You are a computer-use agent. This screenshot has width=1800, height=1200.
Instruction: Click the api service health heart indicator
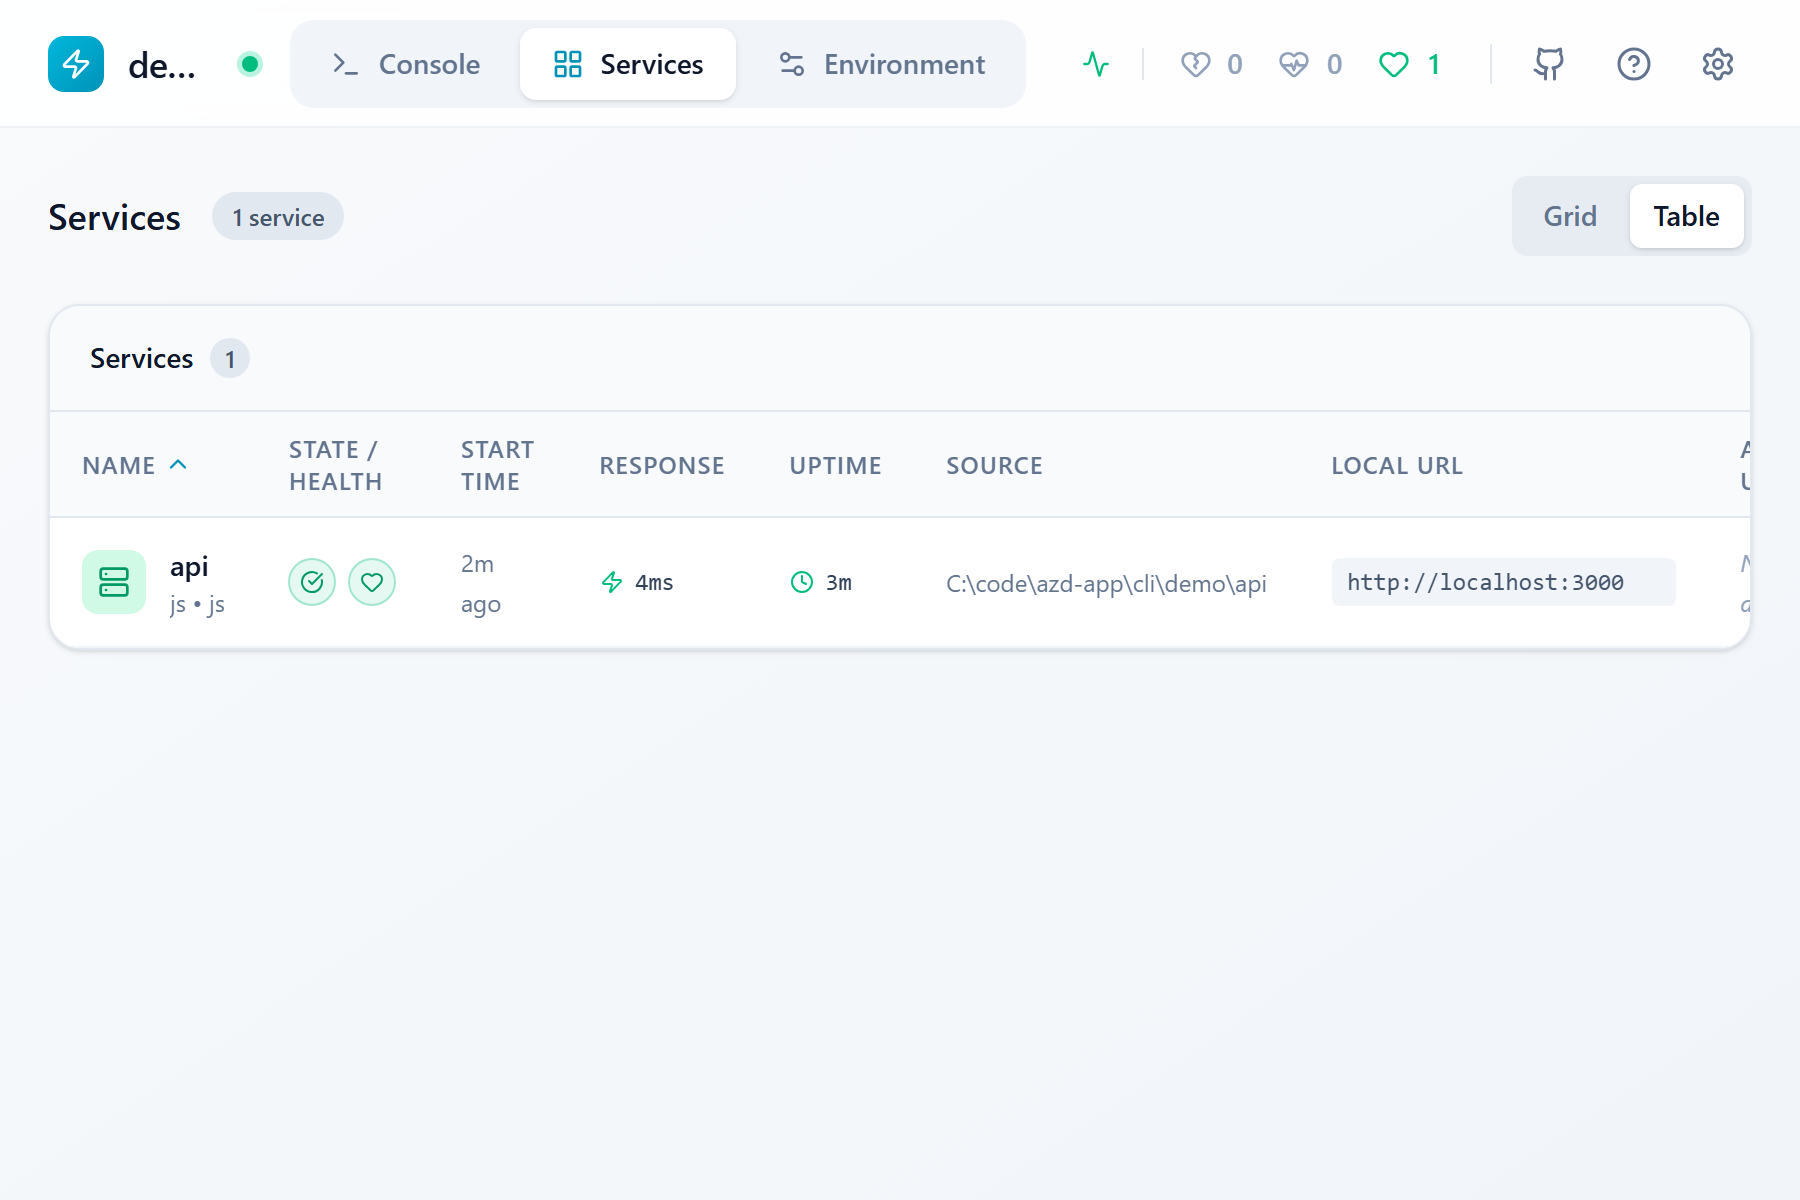pyautogui.click(x=372, y=581)
